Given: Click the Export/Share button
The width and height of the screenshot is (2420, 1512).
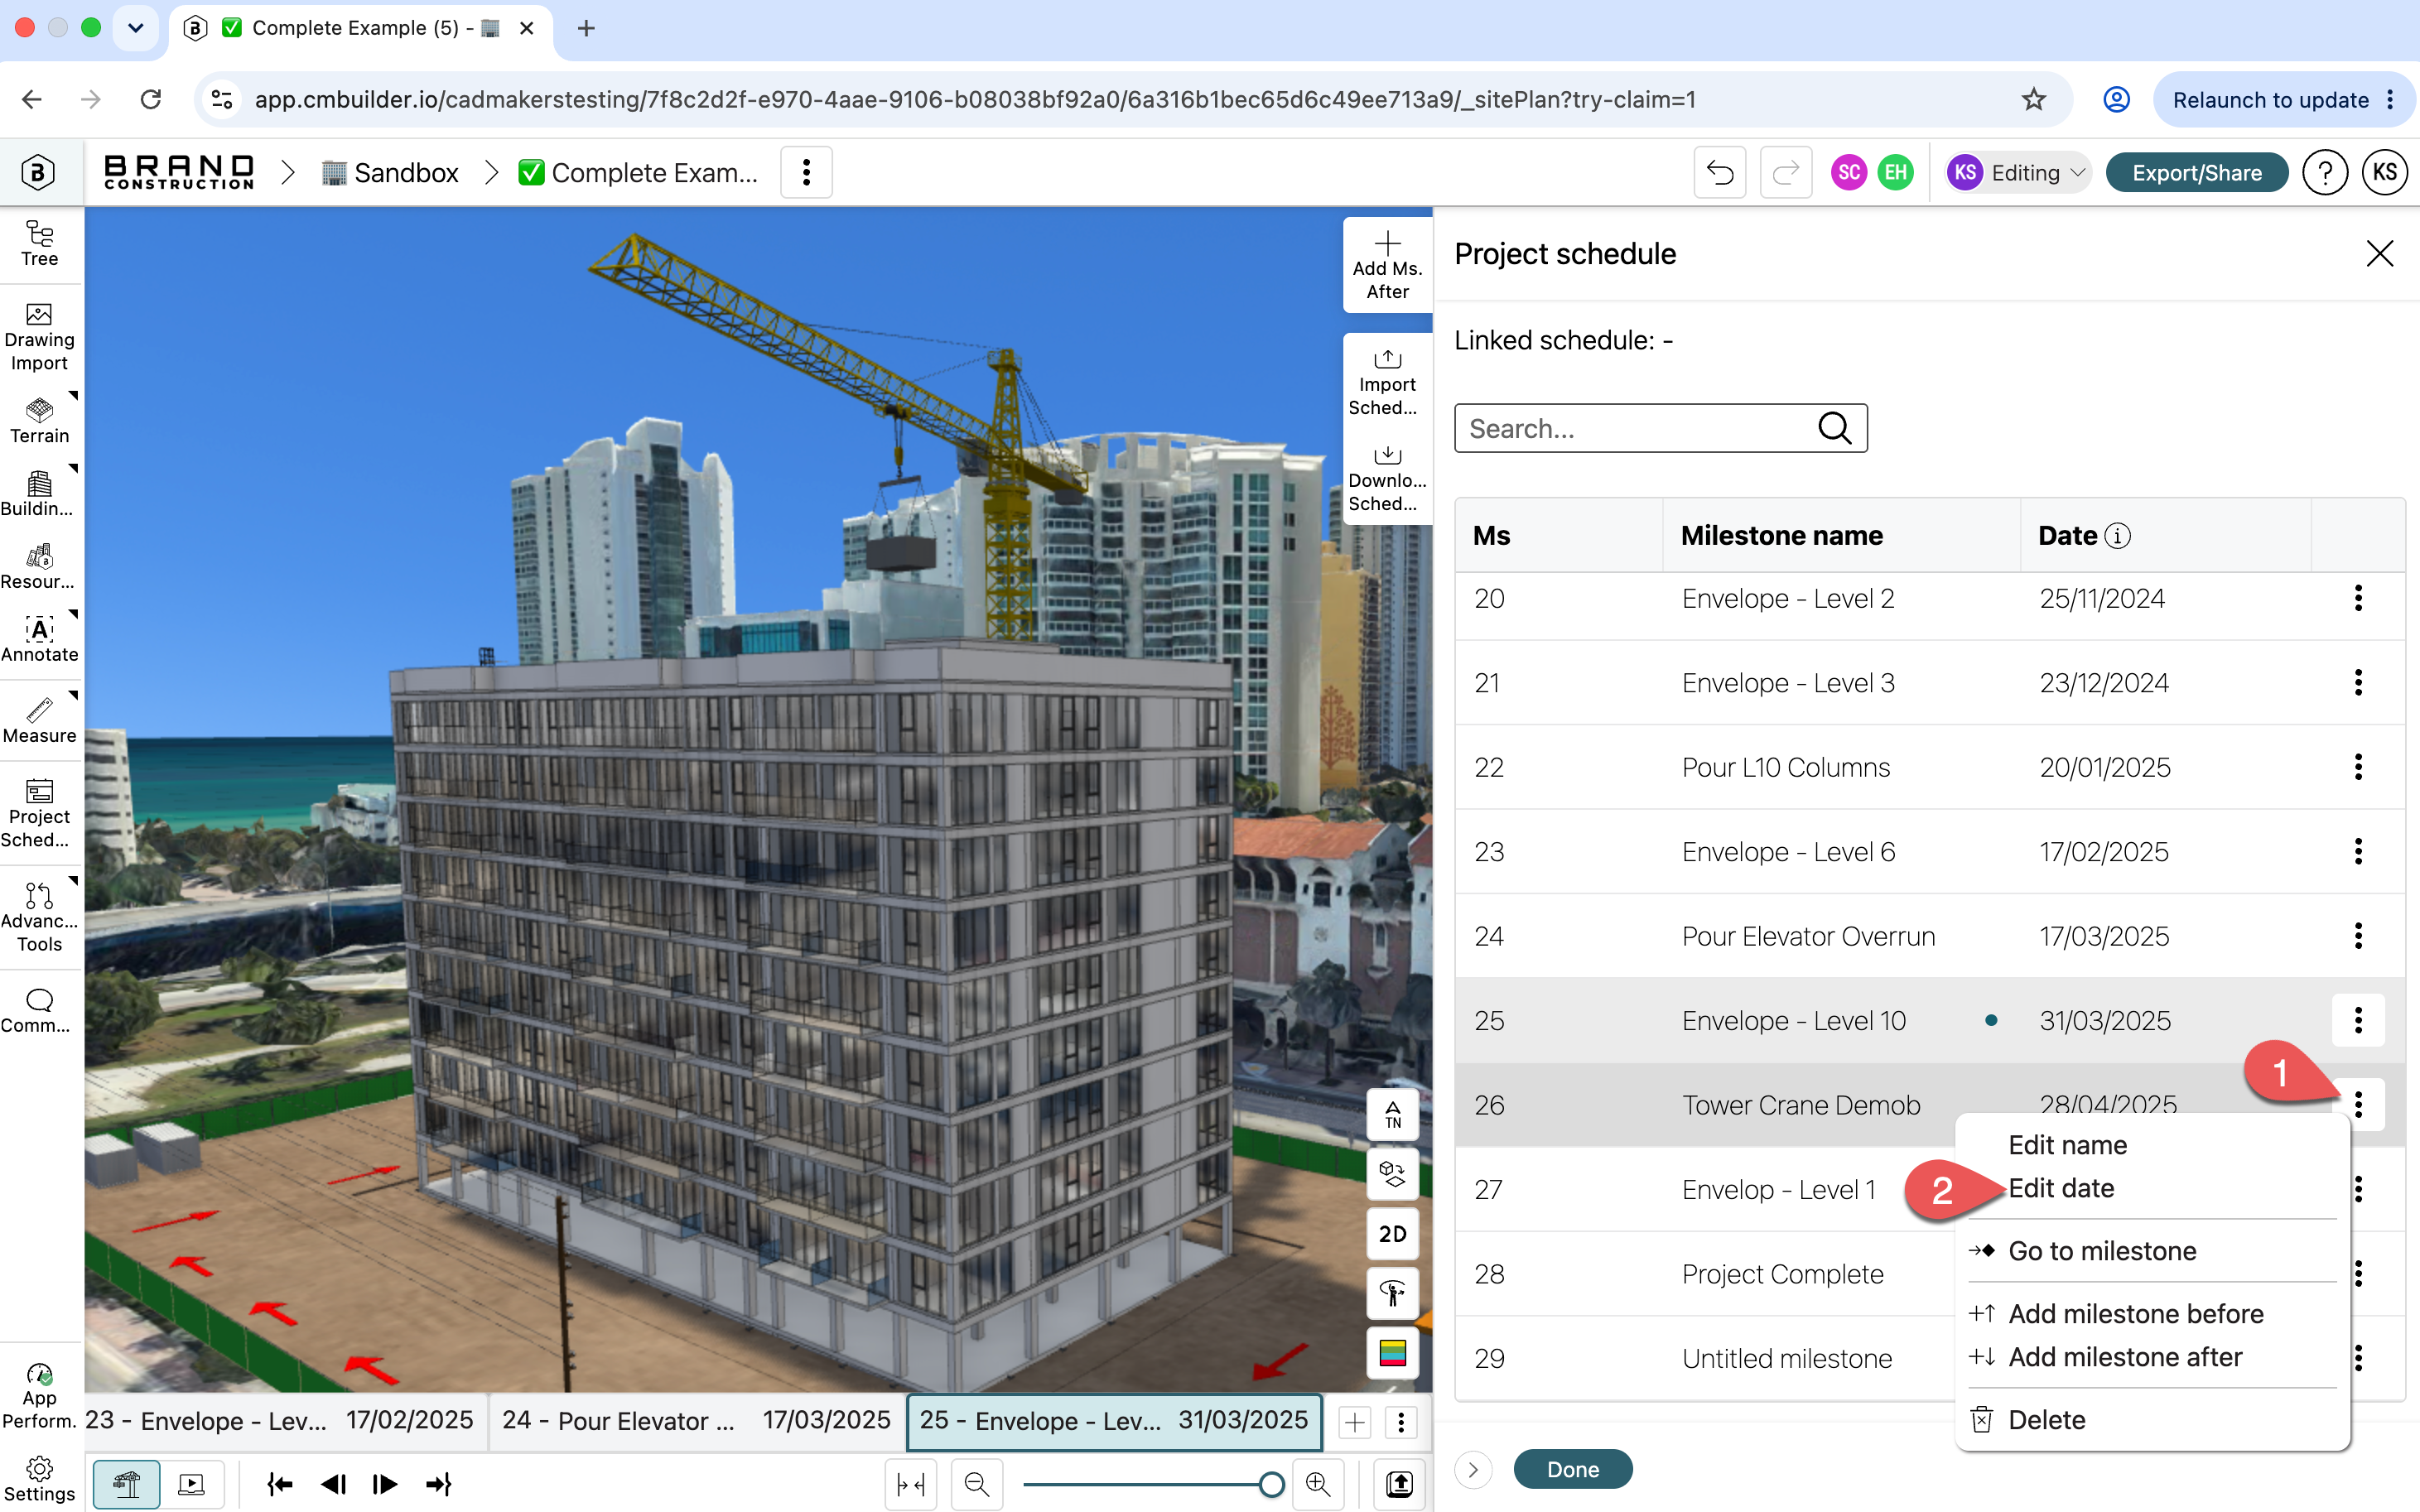Looking at the screenshot, I should click(2196, 172).
